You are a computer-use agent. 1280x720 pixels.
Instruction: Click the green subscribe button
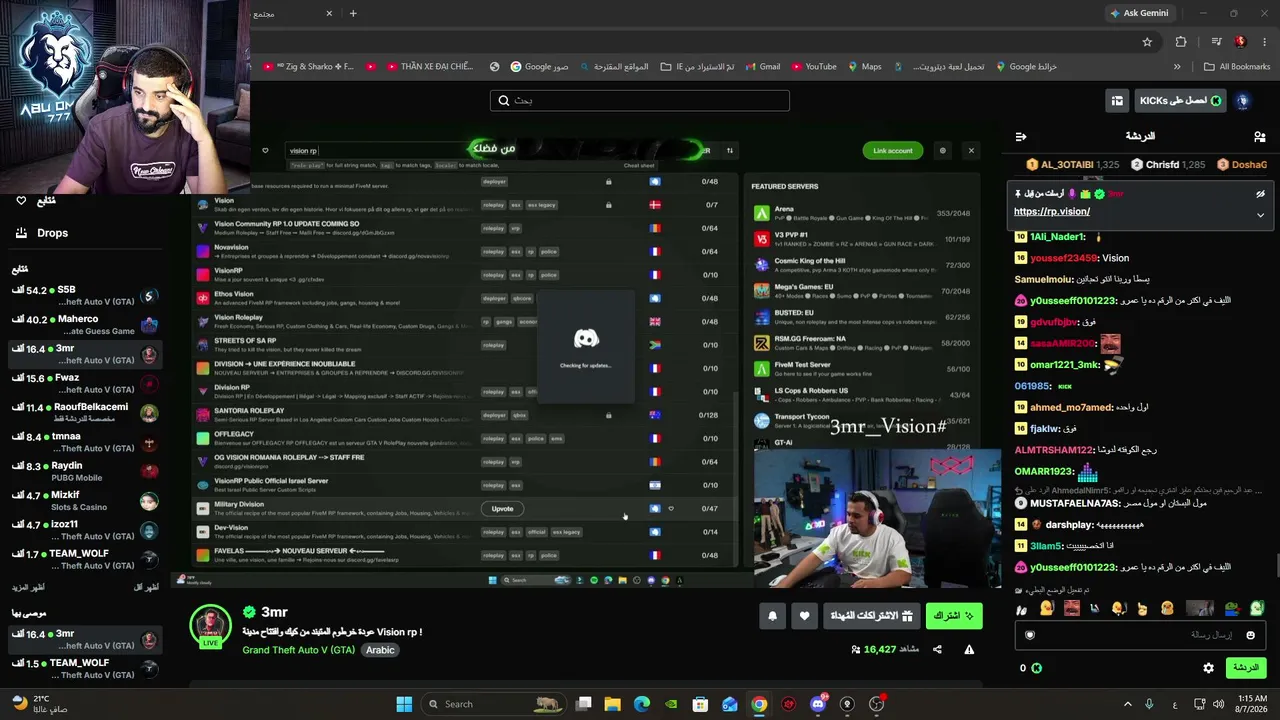click(954, 616)
